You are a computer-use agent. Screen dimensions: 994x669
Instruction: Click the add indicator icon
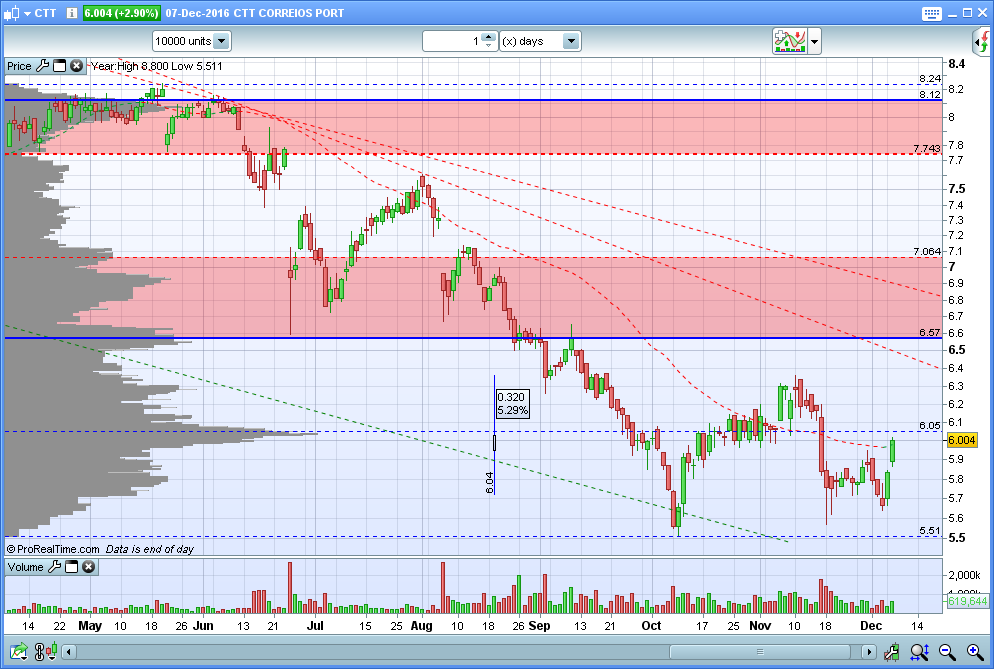click(789, 41)
